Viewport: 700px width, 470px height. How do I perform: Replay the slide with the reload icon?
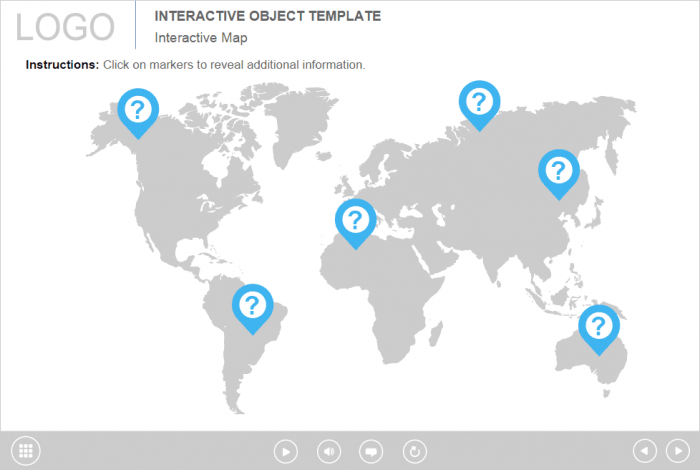414,451
